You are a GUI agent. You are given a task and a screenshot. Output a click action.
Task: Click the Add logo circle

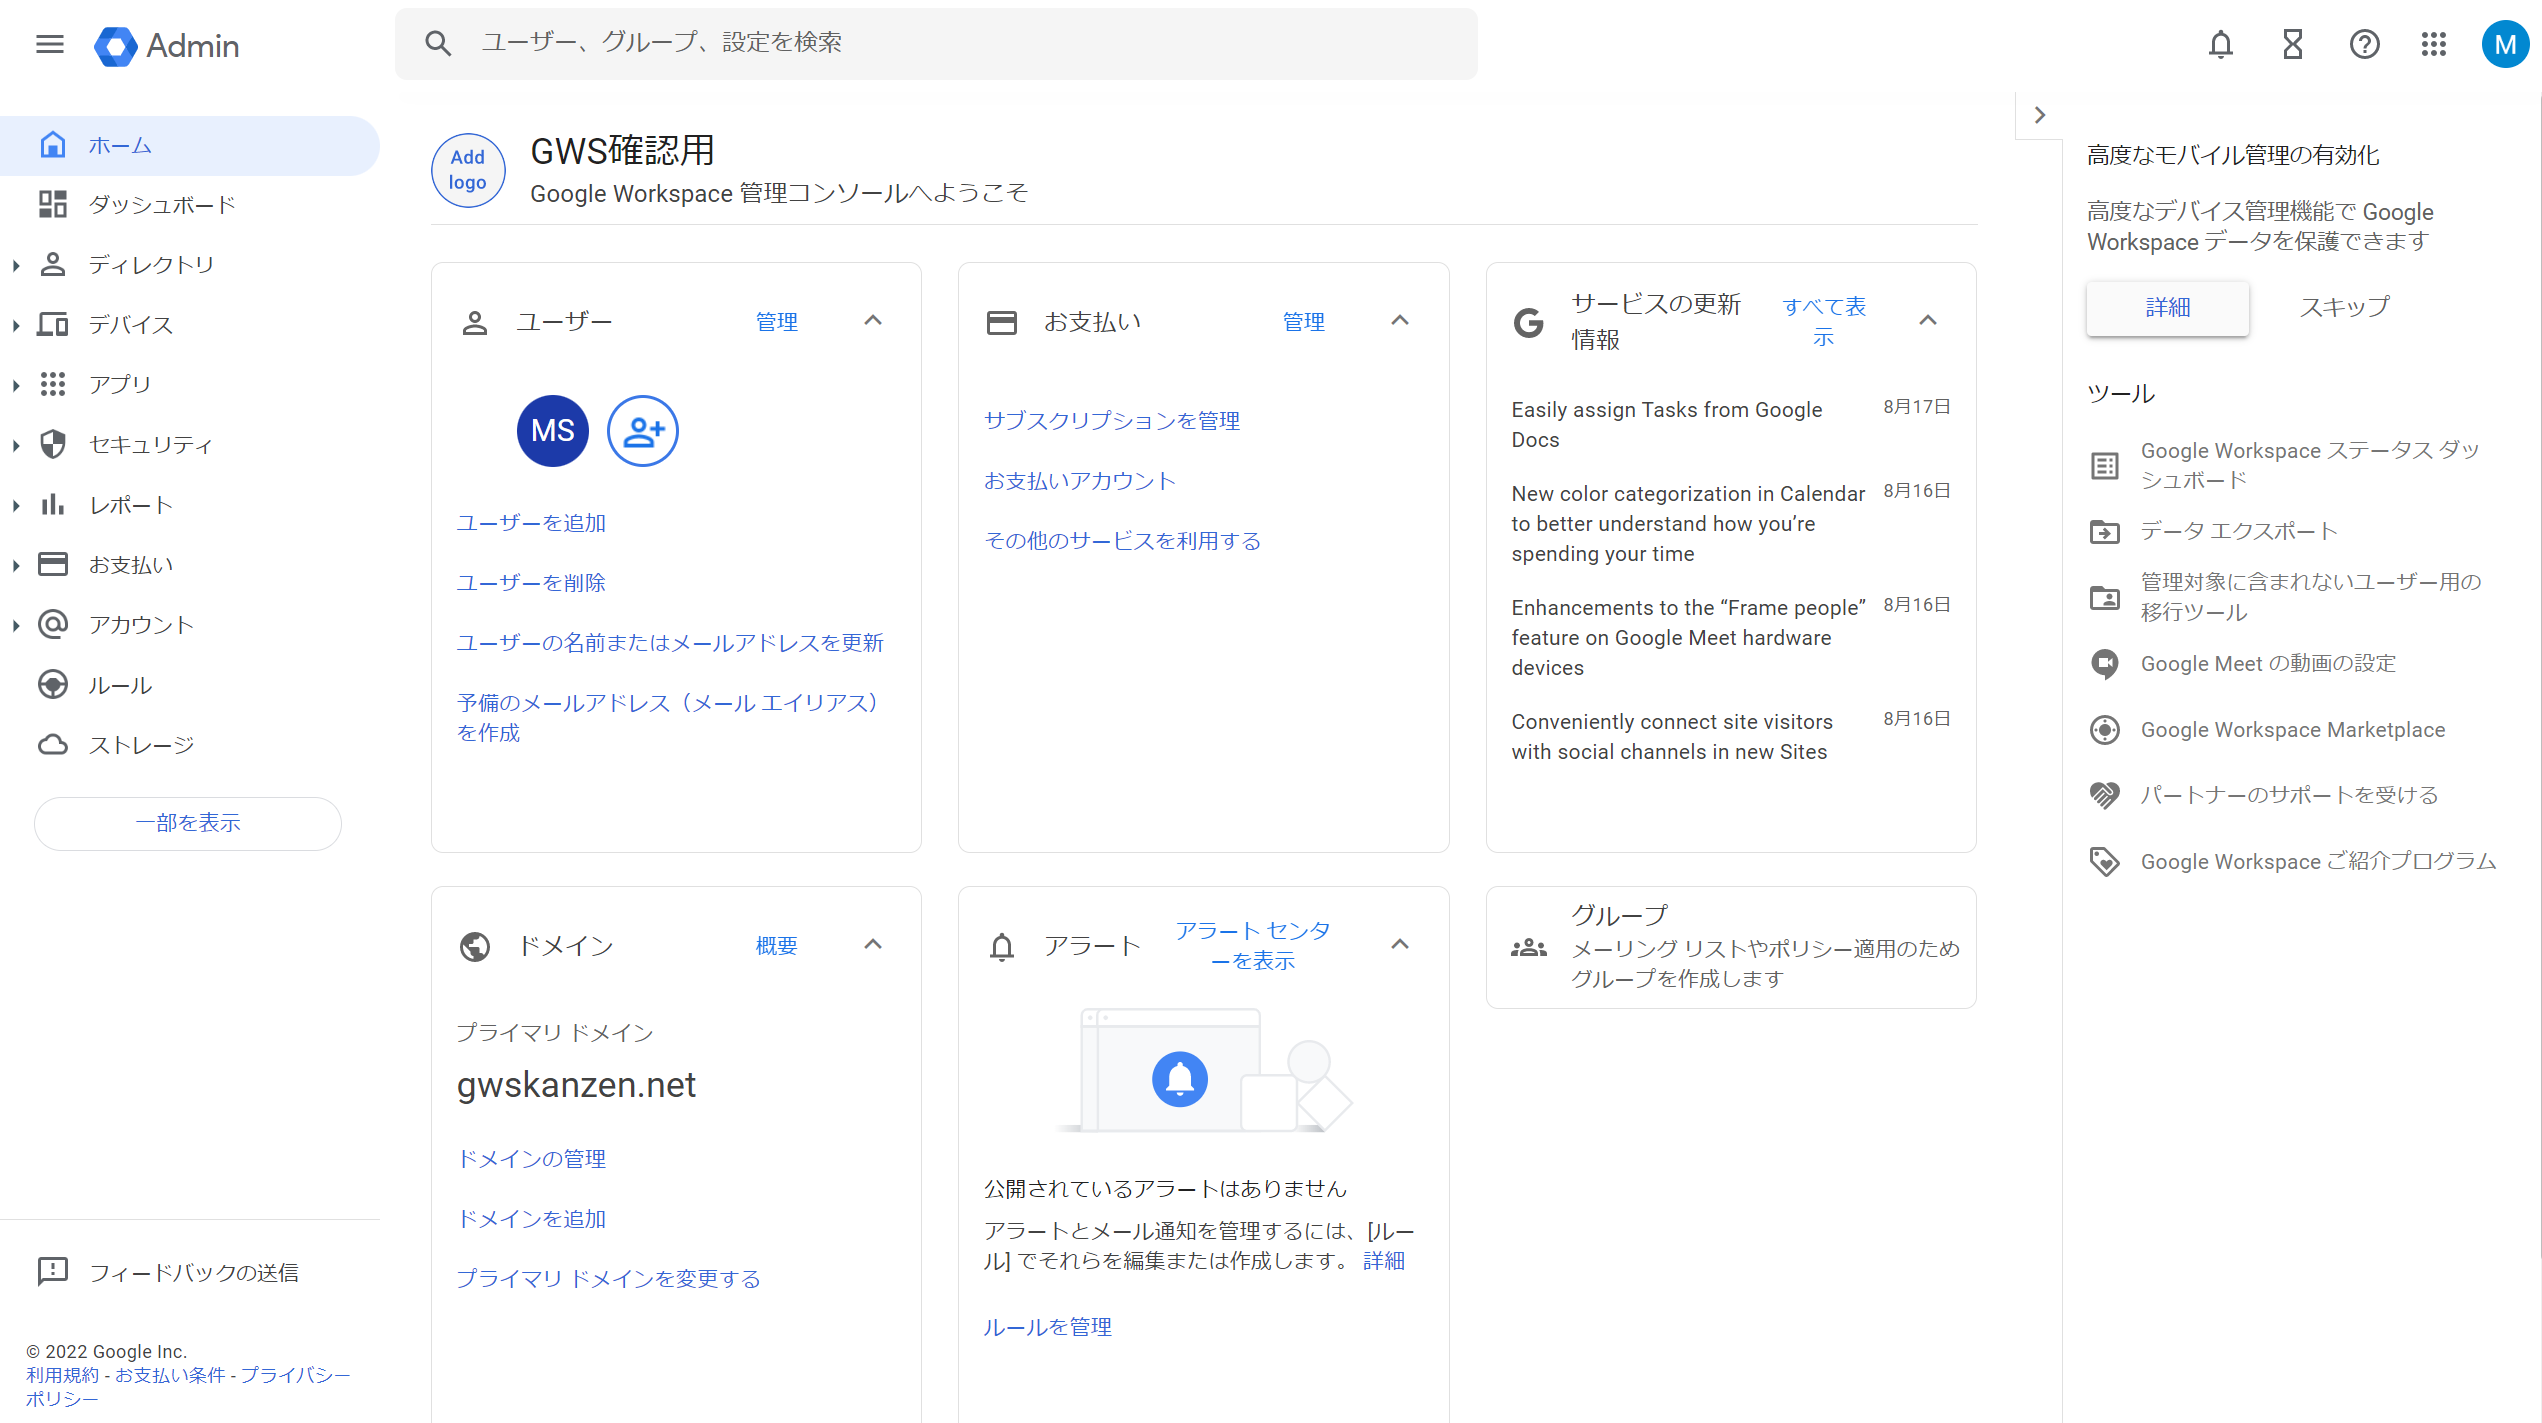point(468,170)
